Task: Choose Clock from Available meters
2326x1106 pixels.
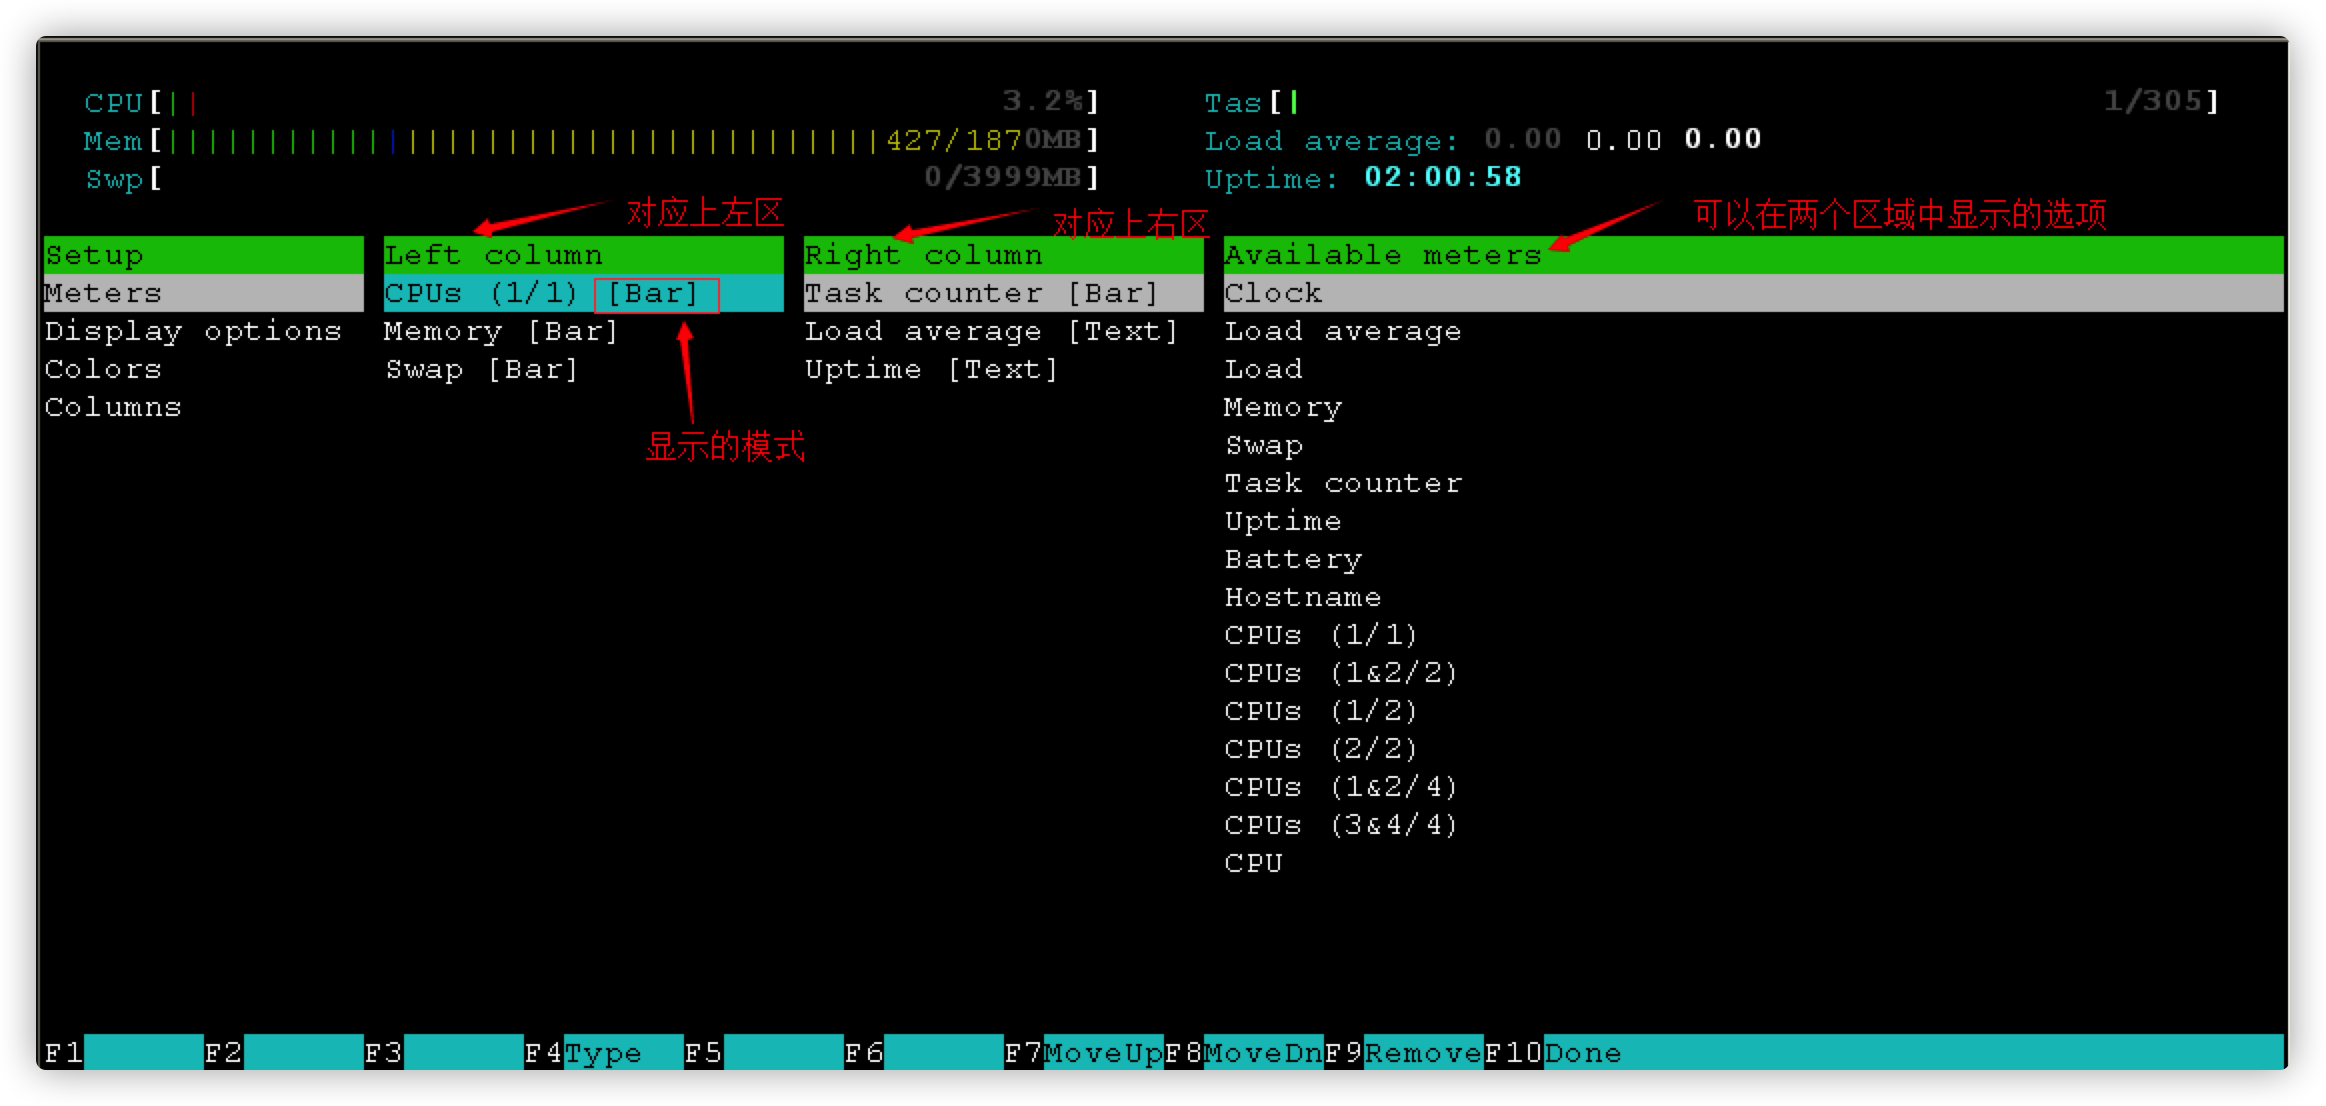Action: click(x=1273, y=293)
